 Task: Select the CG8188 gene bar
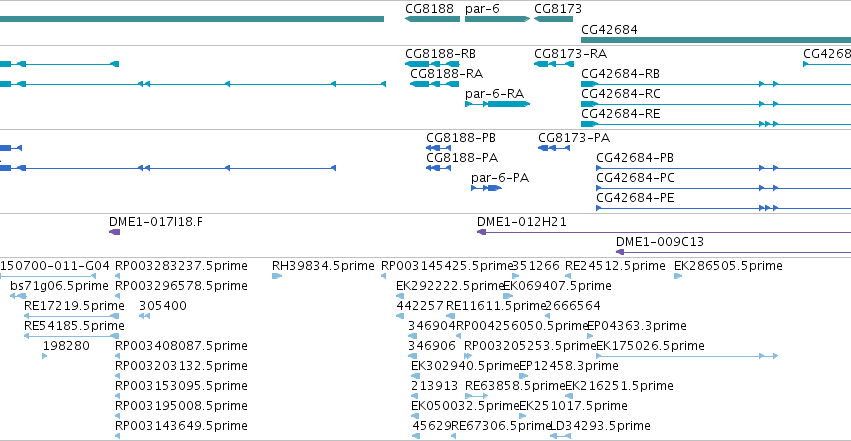coord(433,19)
